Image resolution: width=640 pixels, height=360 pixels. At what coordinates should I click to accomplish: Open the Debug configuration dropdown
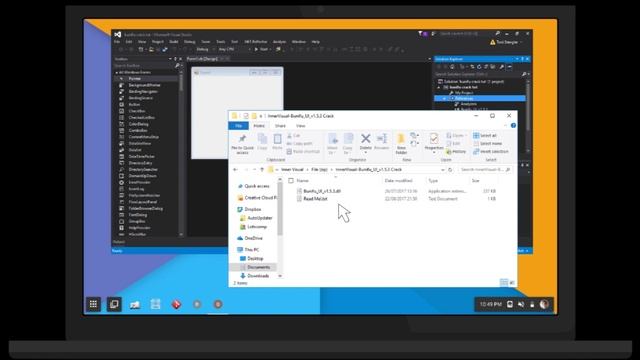(x=205, y=49)
